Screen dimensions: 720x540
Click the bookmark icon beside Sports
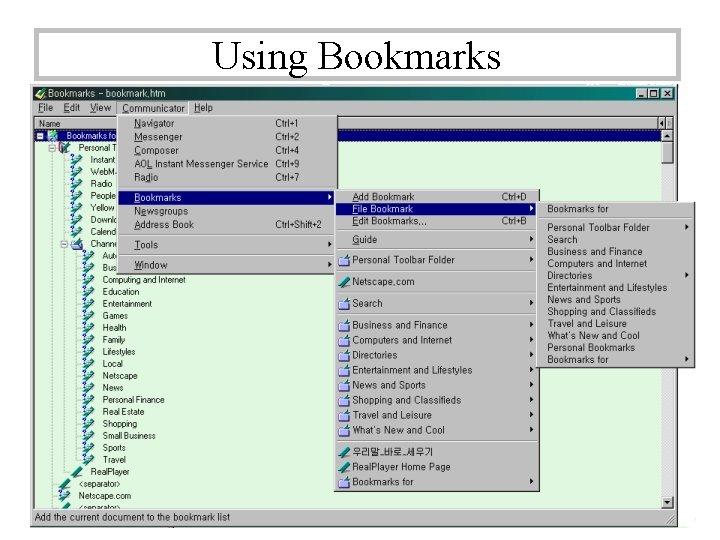(x=88, y=447)
